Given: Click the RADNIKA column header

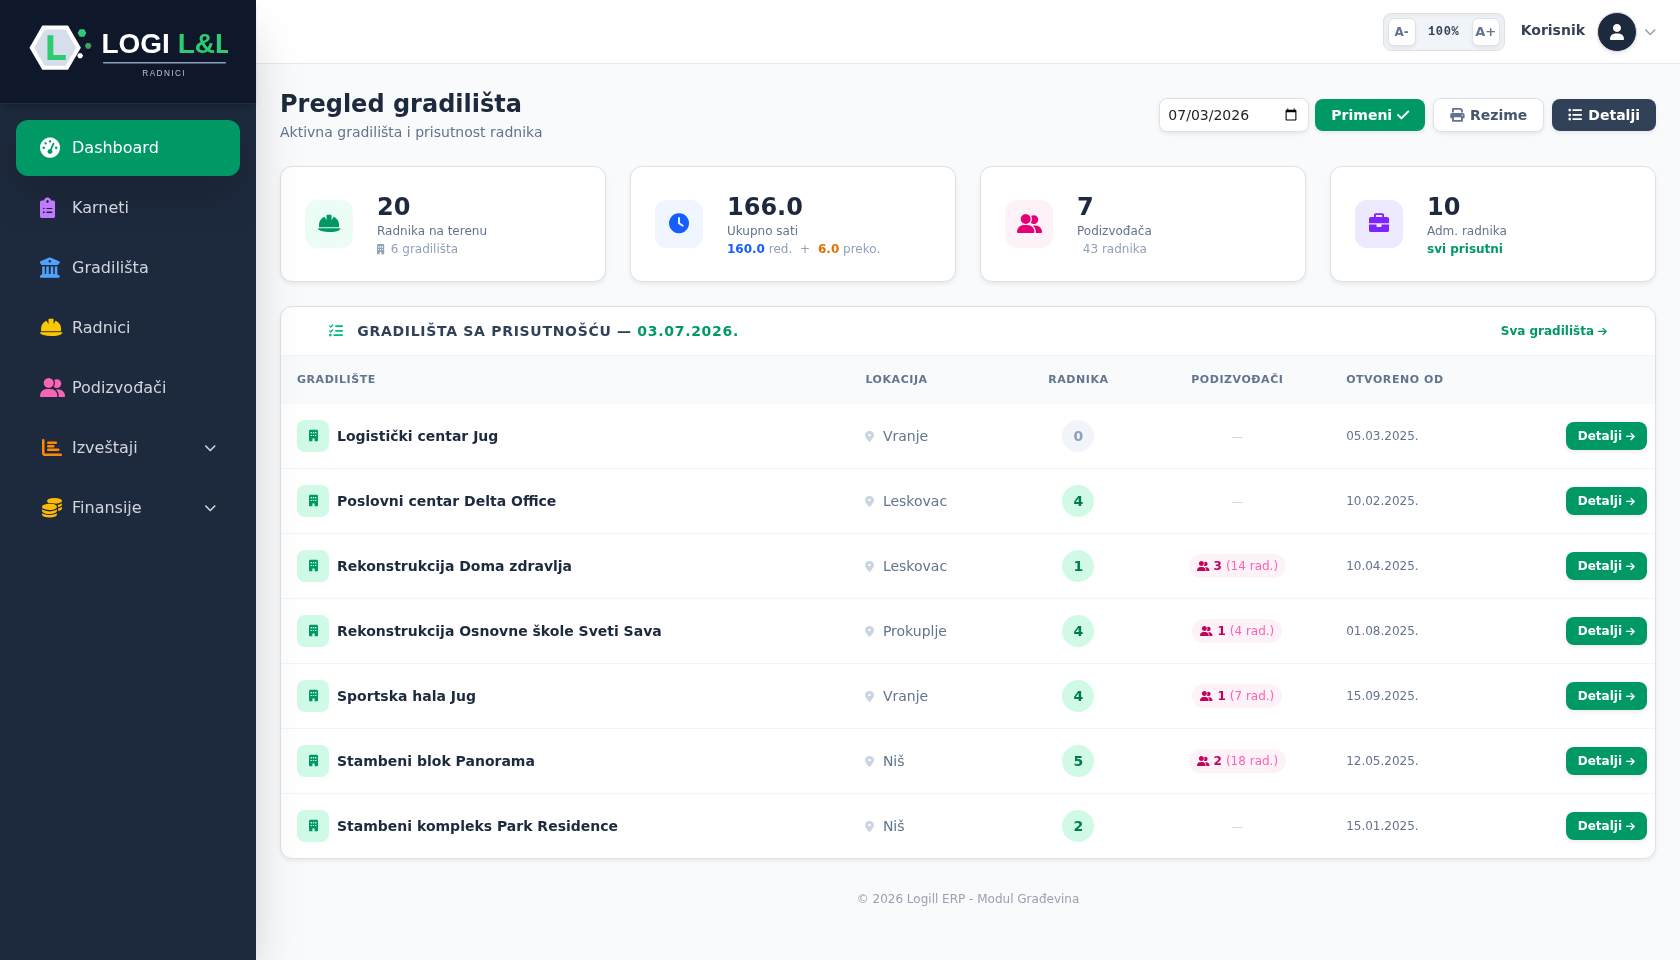Looking at the screenshot, I should pyautogui.click(x=1078, y=379).
